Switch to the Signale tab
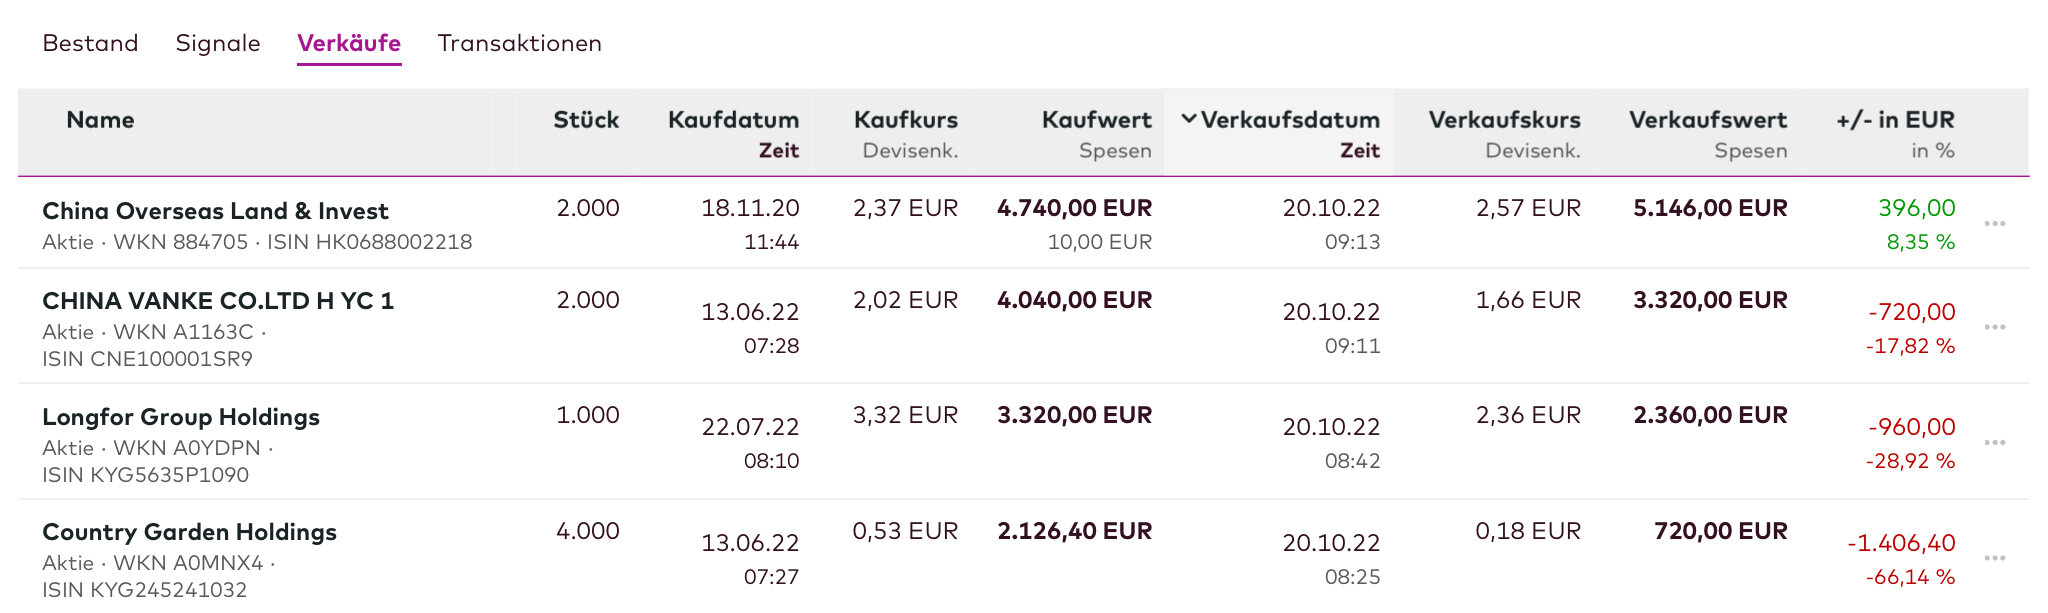 (218, 44)
